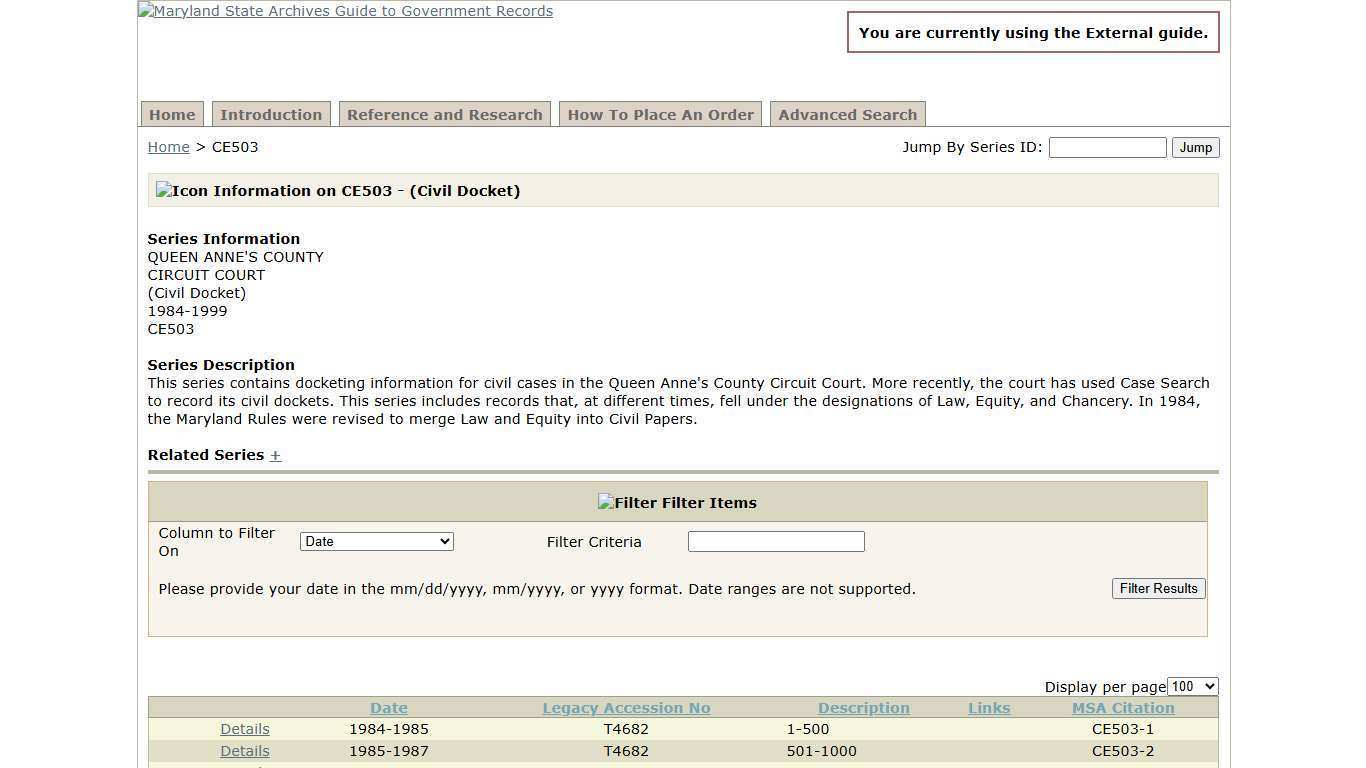
Task: Click inside the Jump By Series ID field
Action: [1107, 147]
